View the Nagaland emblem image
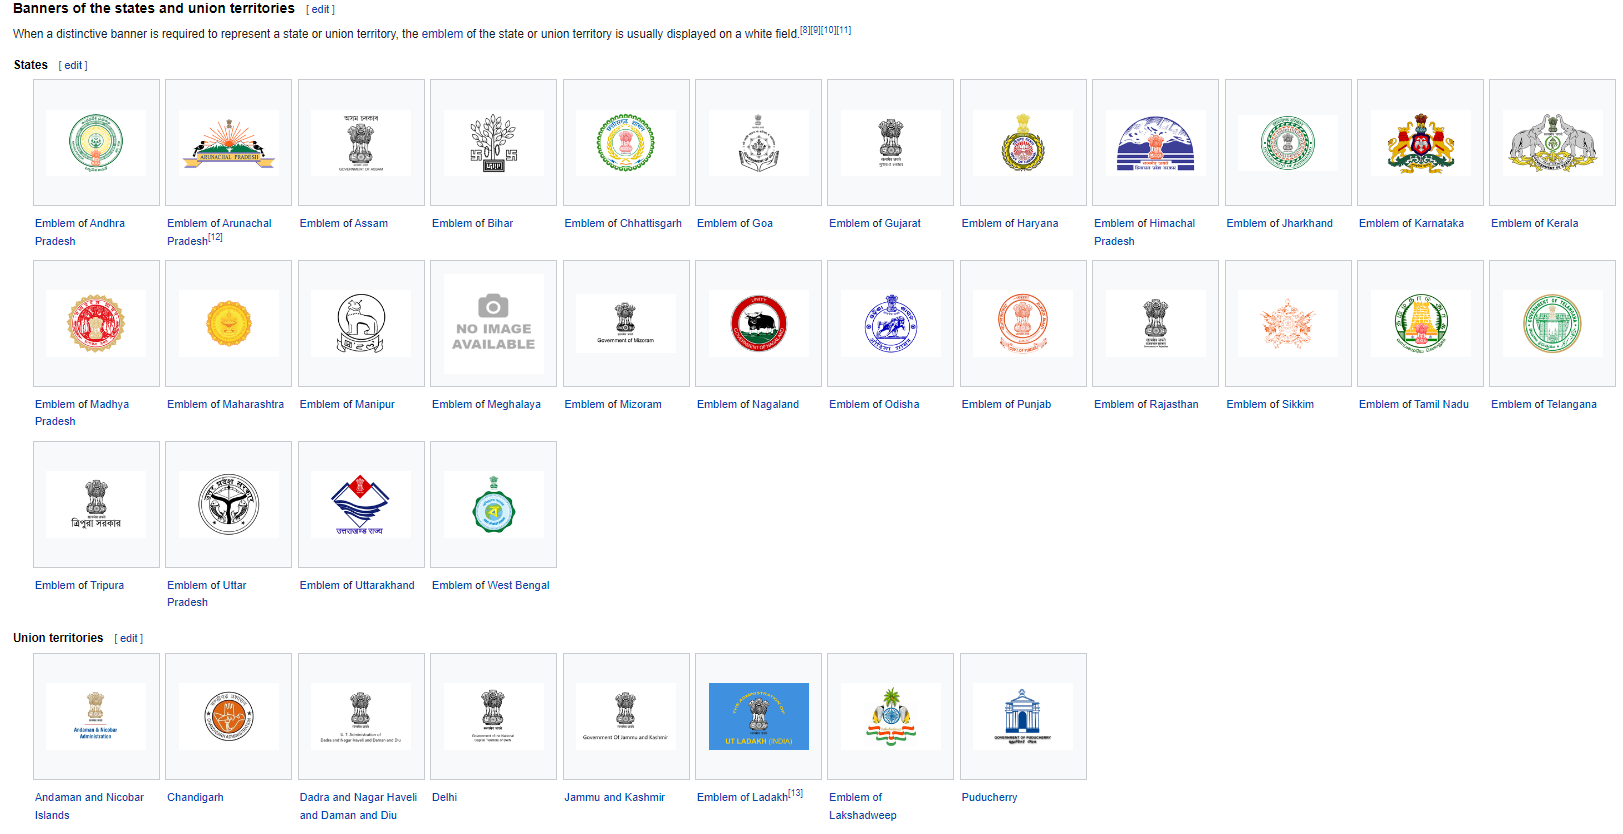1623x834 pixels. pos(758,324)
